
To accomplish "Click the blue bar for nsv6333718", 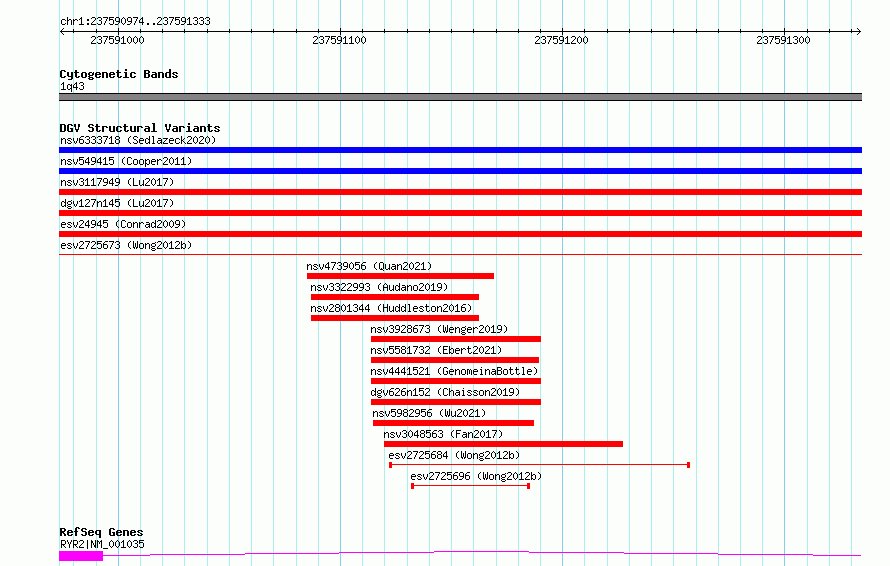I will [460, 150].
